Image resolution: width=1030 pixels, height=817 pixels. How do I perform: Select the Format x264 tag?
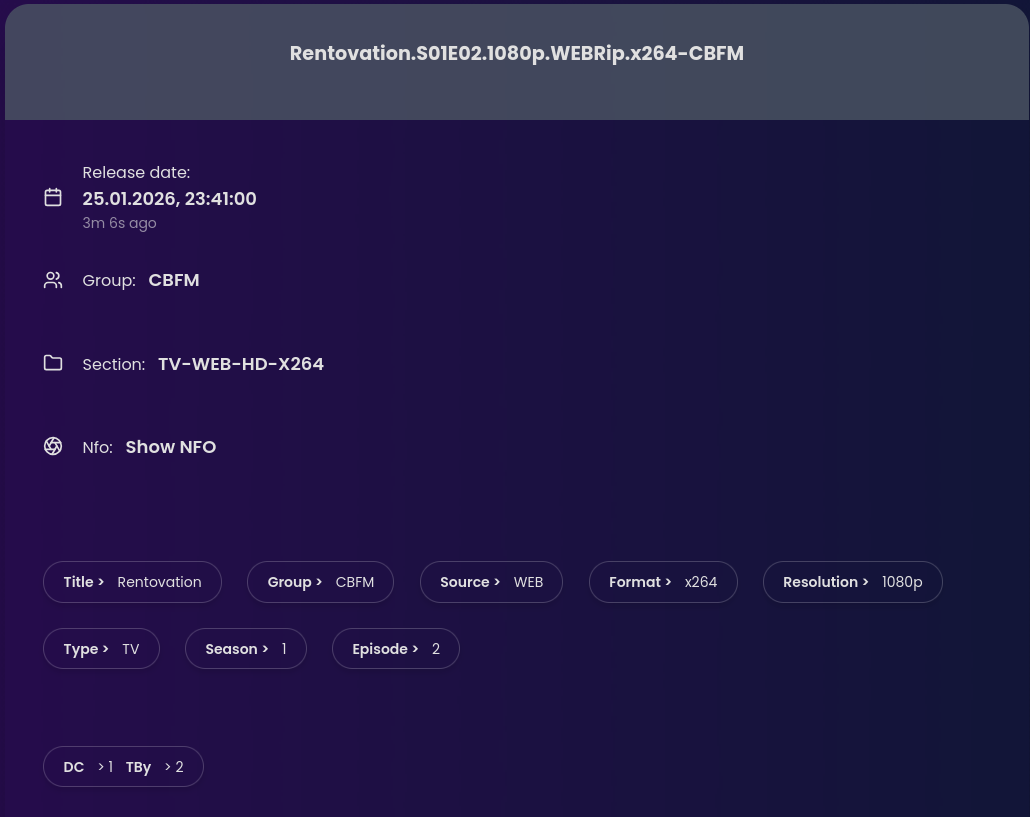click(x=663, y=582)
